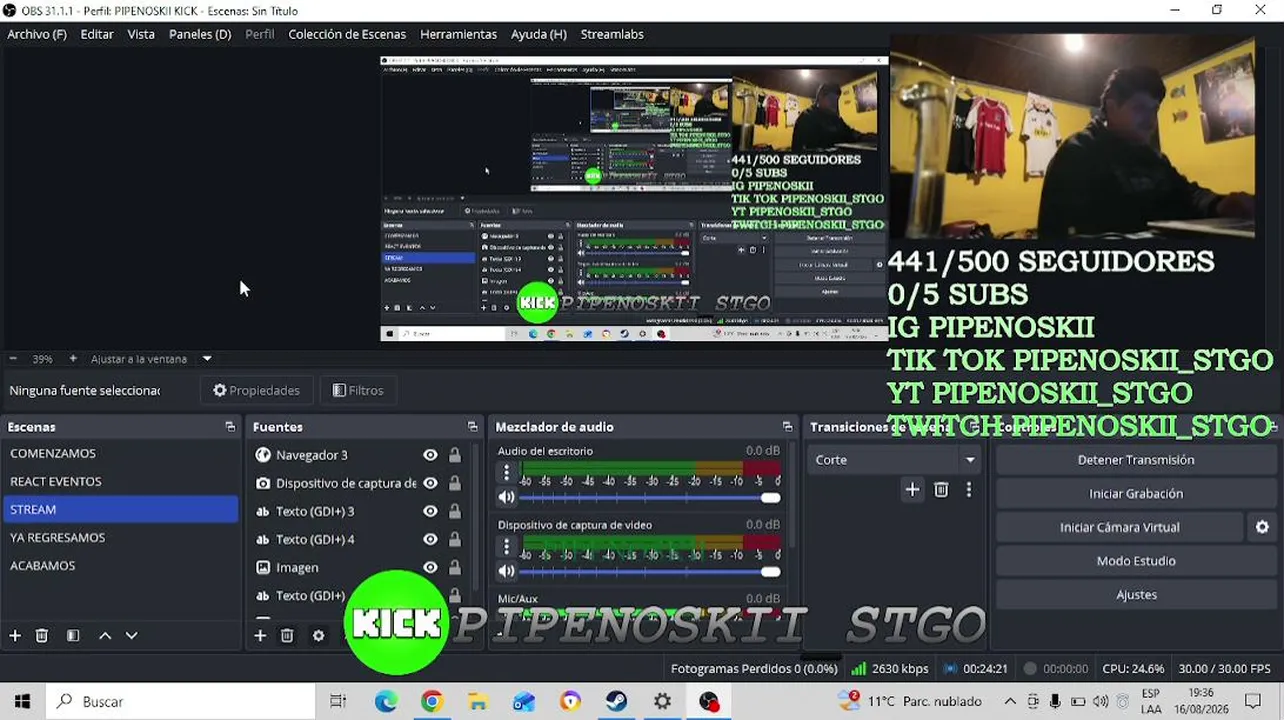1284x720 pixels.
Task: Hide the Navegador 3 source
Action: 430,455
